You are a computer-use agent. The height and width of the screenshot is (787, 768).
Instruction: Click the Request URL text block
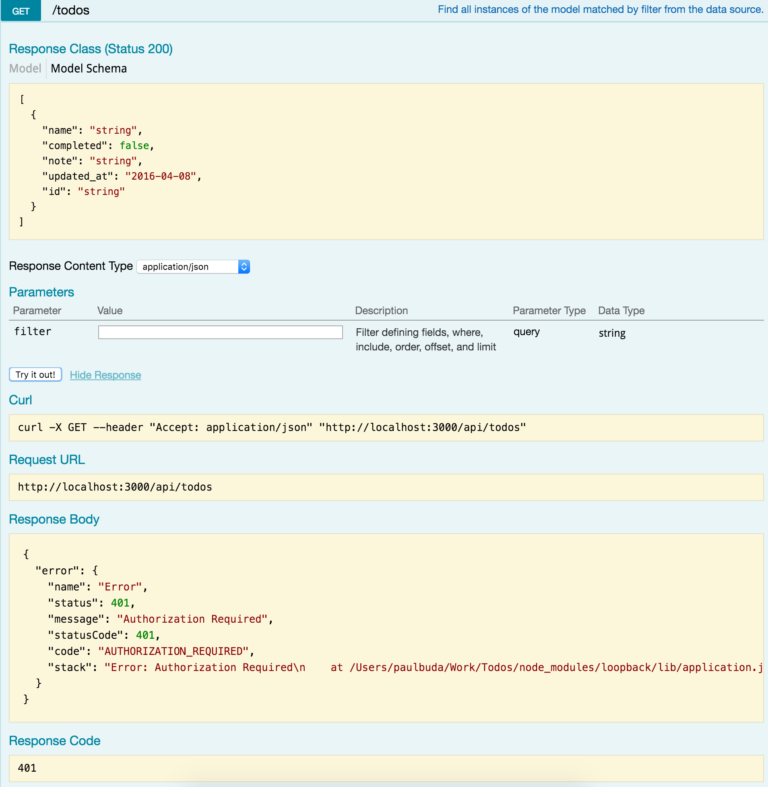click(x=384, y=487)
